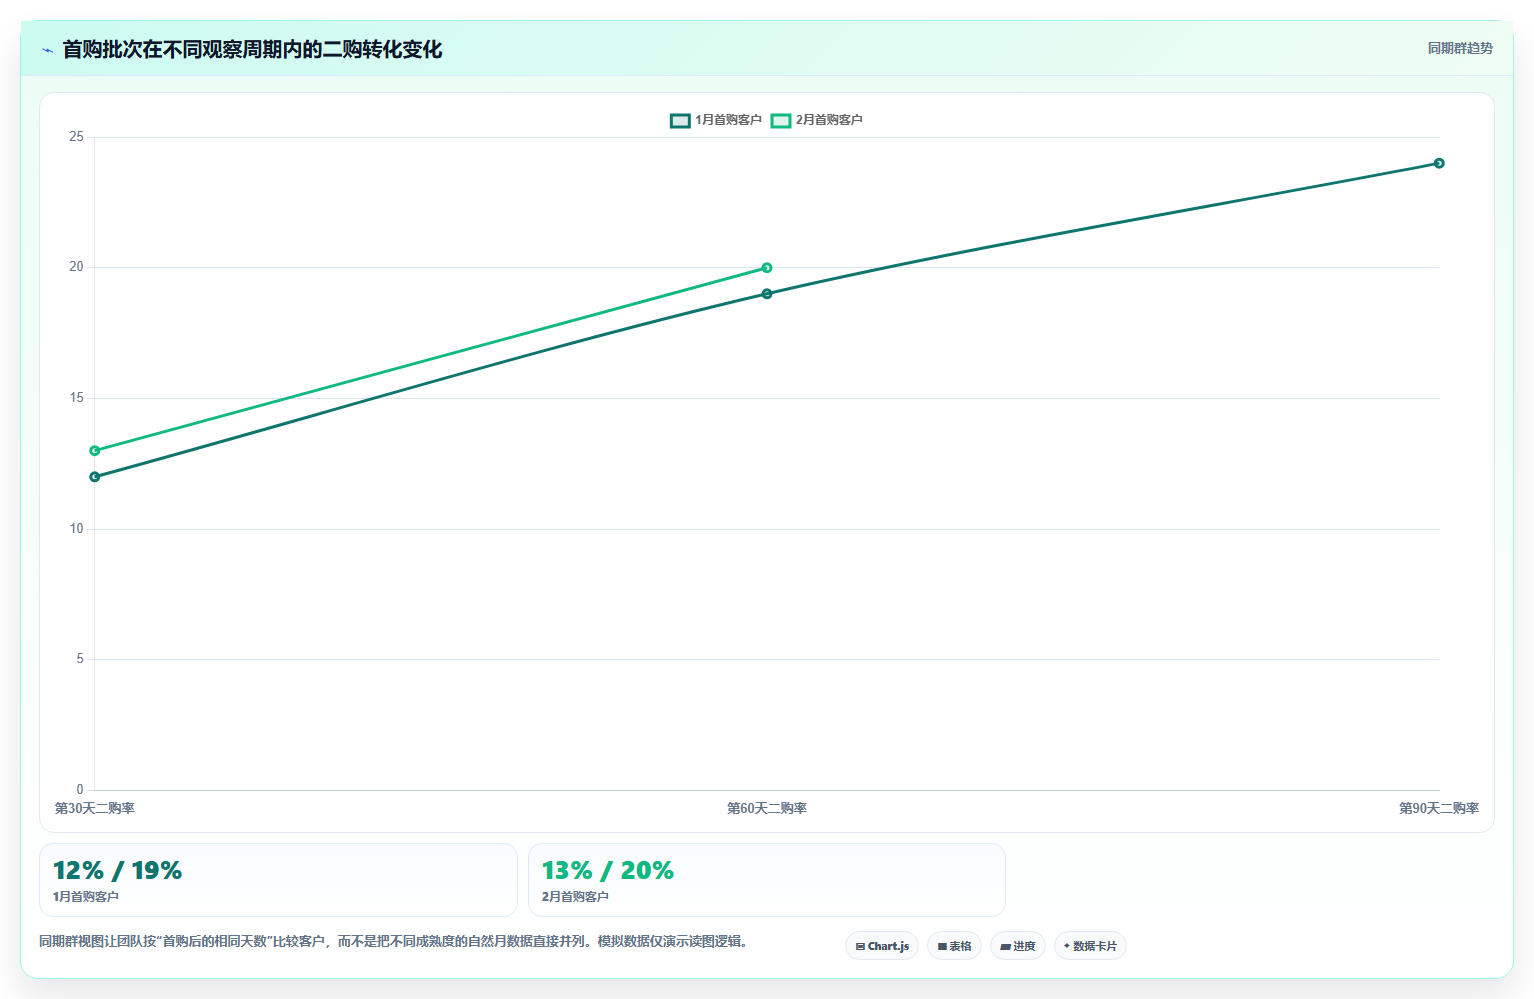Screen dimensions: 1534x999
Task: Select the January cohort point at 第90天二购率
Action: (1439, 163)
